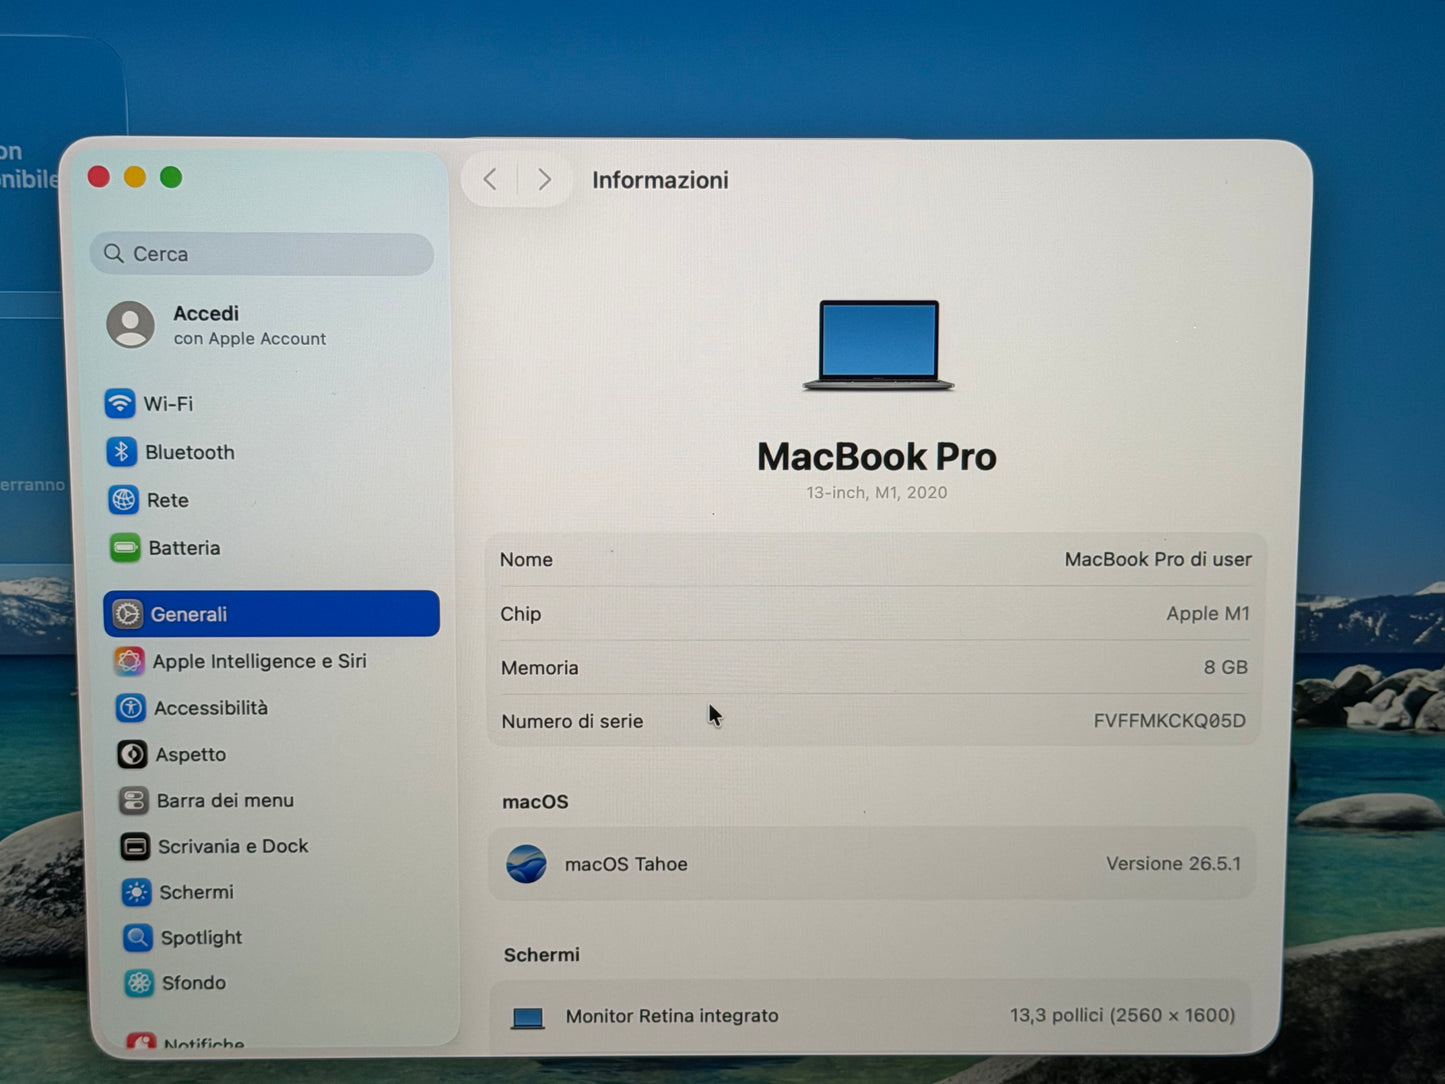
Task: Select Batteria label in sidebar
Action: [184, 548]
